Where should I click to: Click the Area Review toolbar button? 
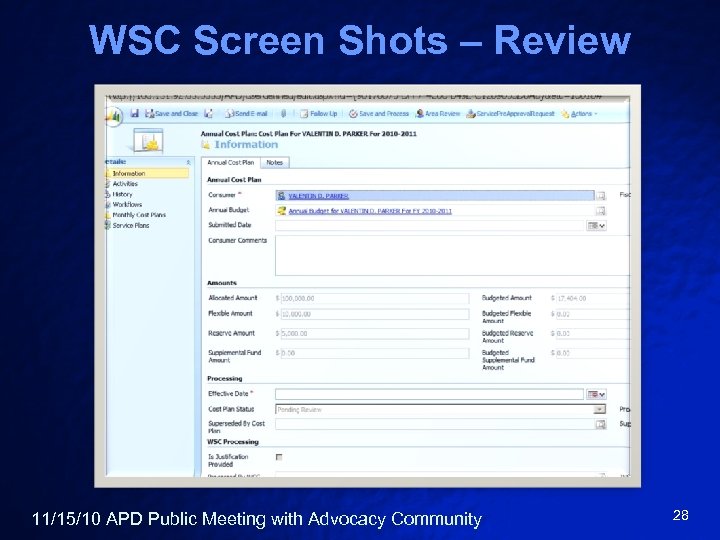(438, 113)
